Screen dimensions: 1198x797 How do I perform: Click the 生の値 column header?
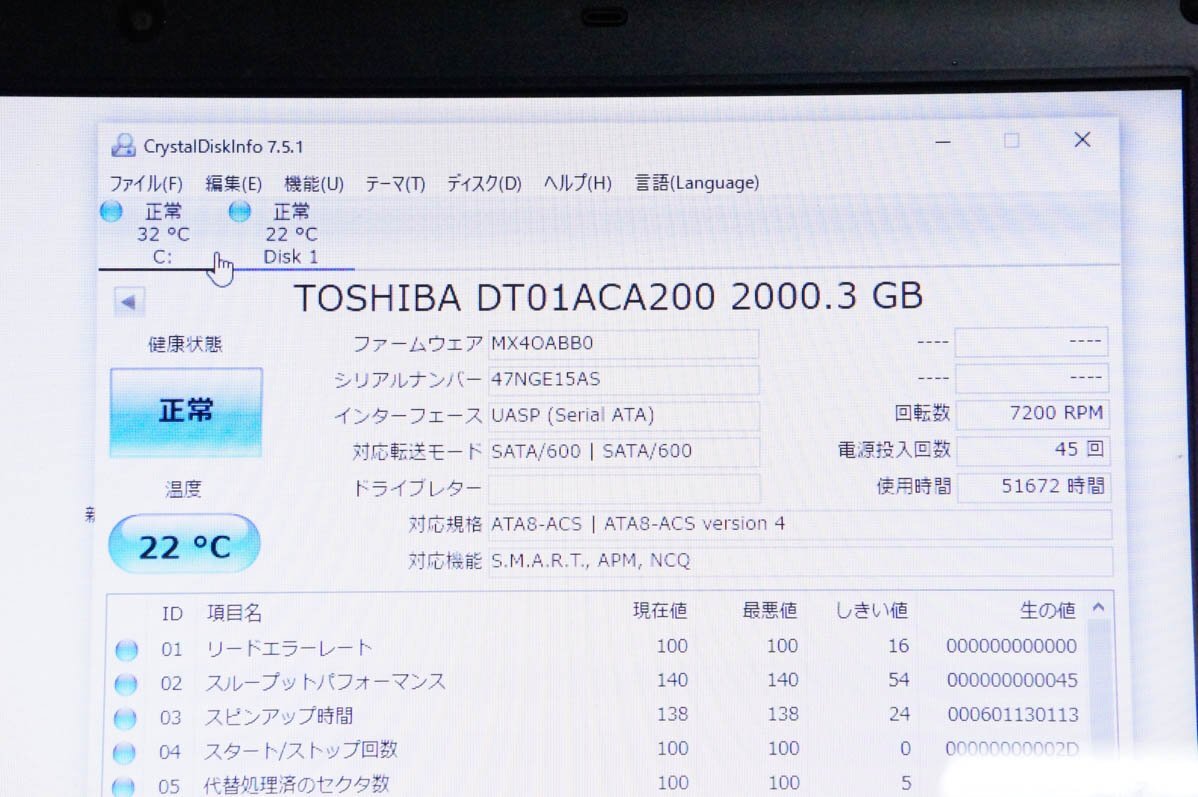point(1047,610)
